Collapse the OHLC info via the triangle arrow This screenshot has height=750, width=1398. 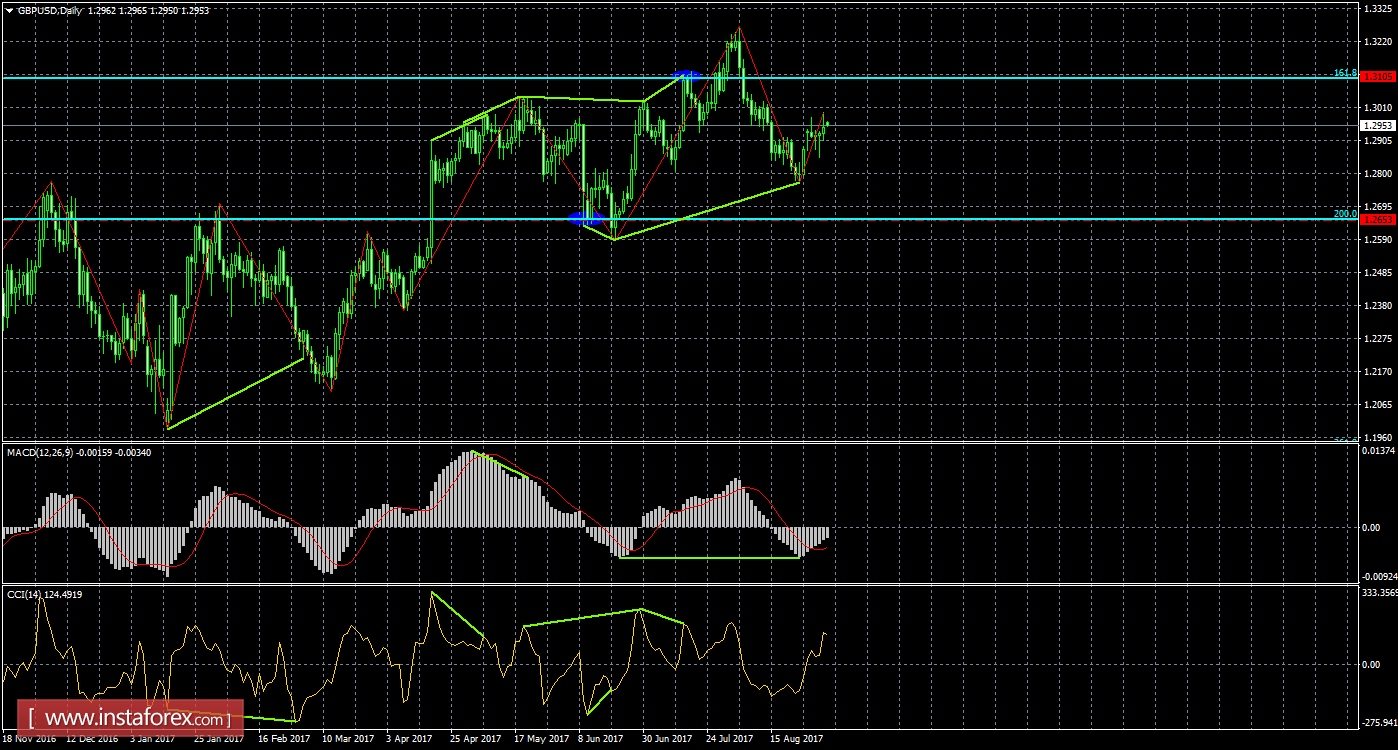10,8
